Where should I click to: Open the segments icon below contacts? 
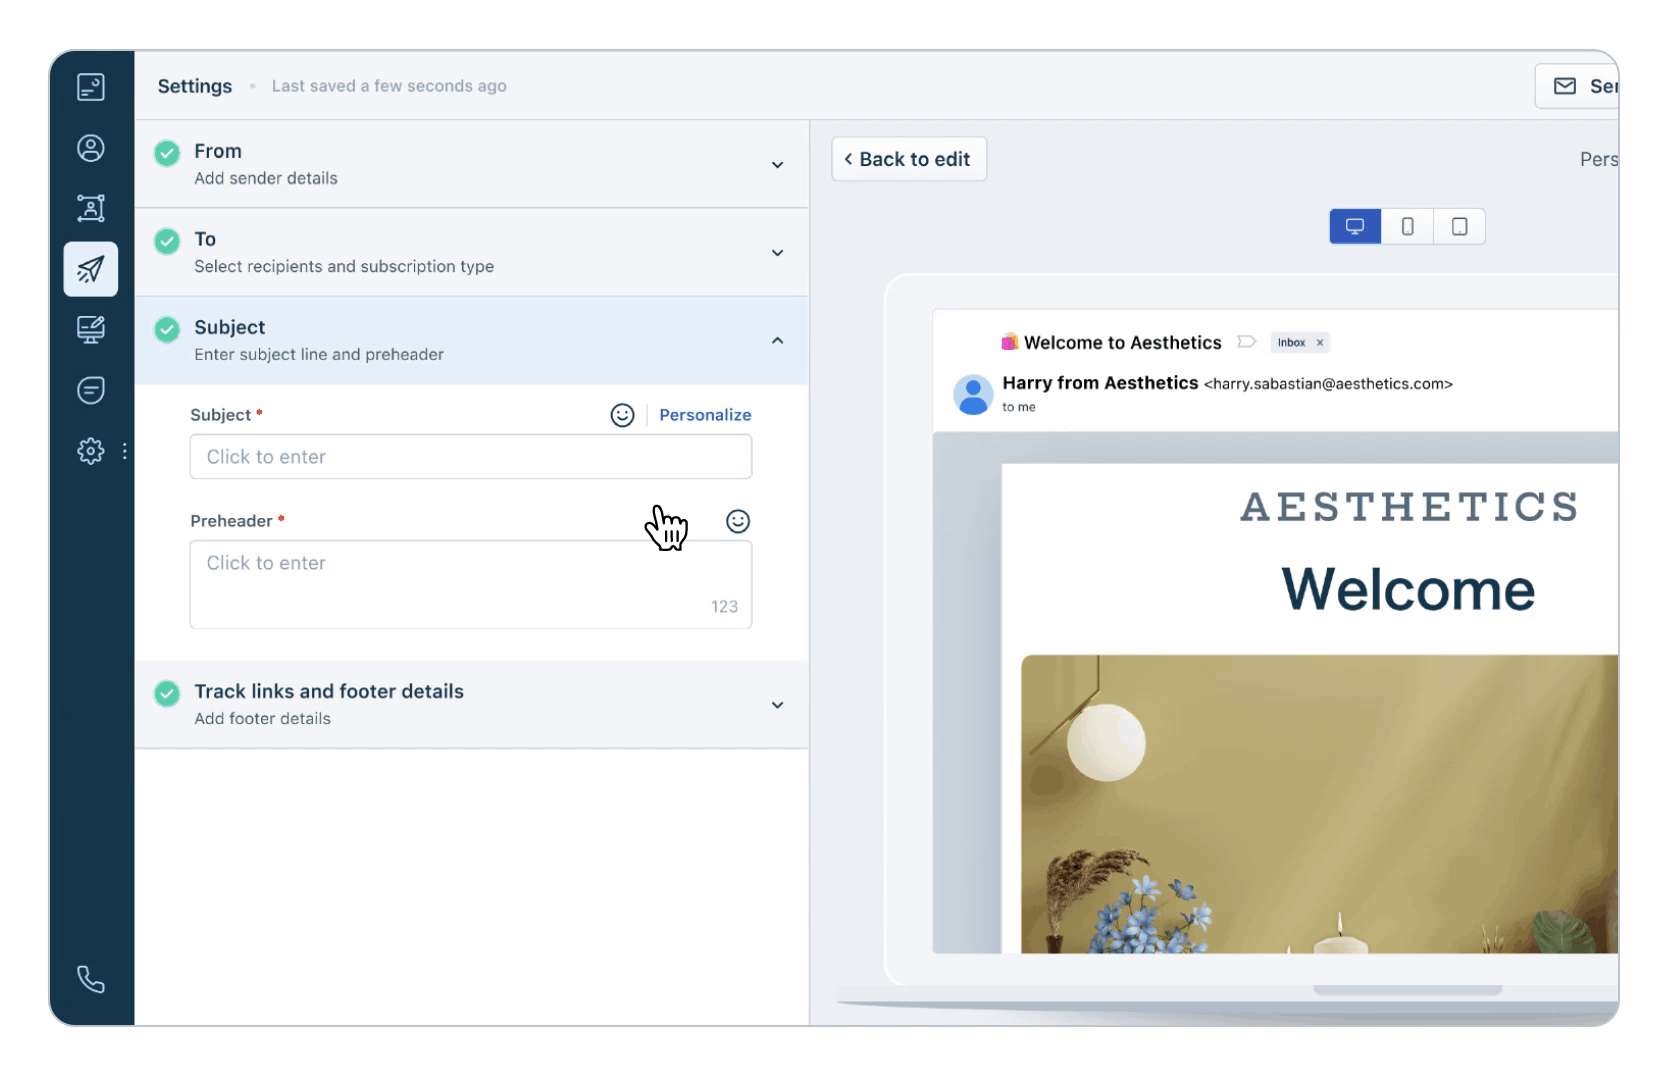point(90,208)
